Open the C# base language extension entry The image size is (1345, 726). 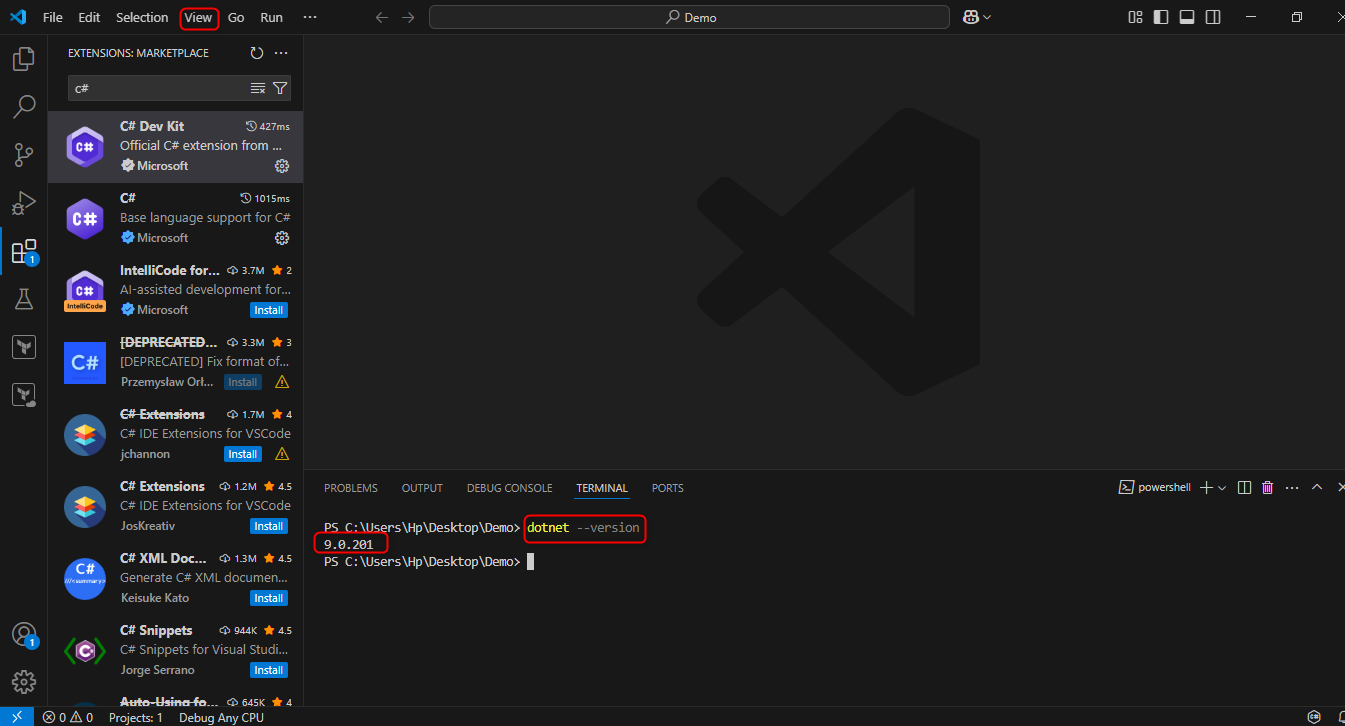175,218
